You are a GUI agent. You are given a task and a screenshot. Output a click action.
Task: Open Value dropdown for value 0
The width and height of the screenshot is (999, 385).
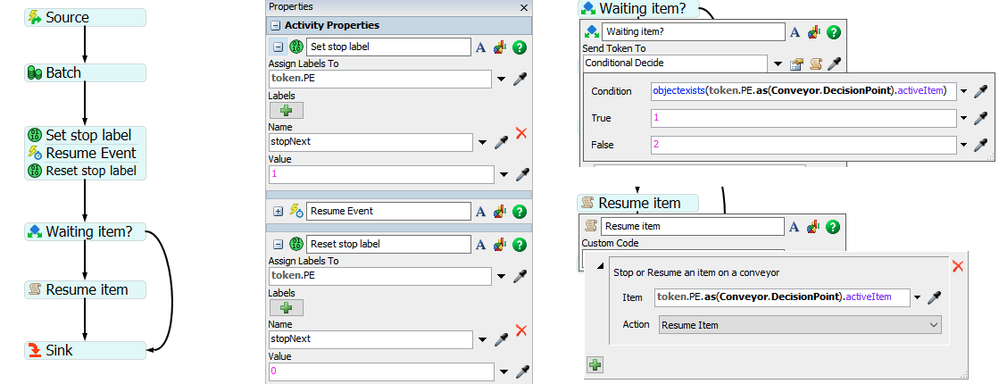click(x=505, y=372)
